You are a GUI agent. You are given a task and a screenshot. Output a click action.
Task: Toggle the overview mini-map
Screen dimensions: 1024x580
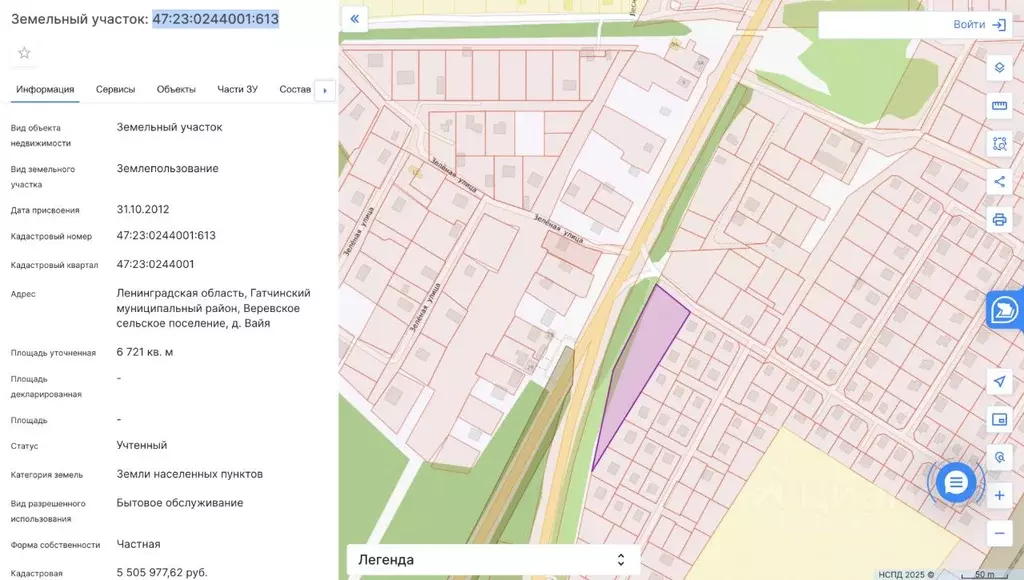(998, 420)
